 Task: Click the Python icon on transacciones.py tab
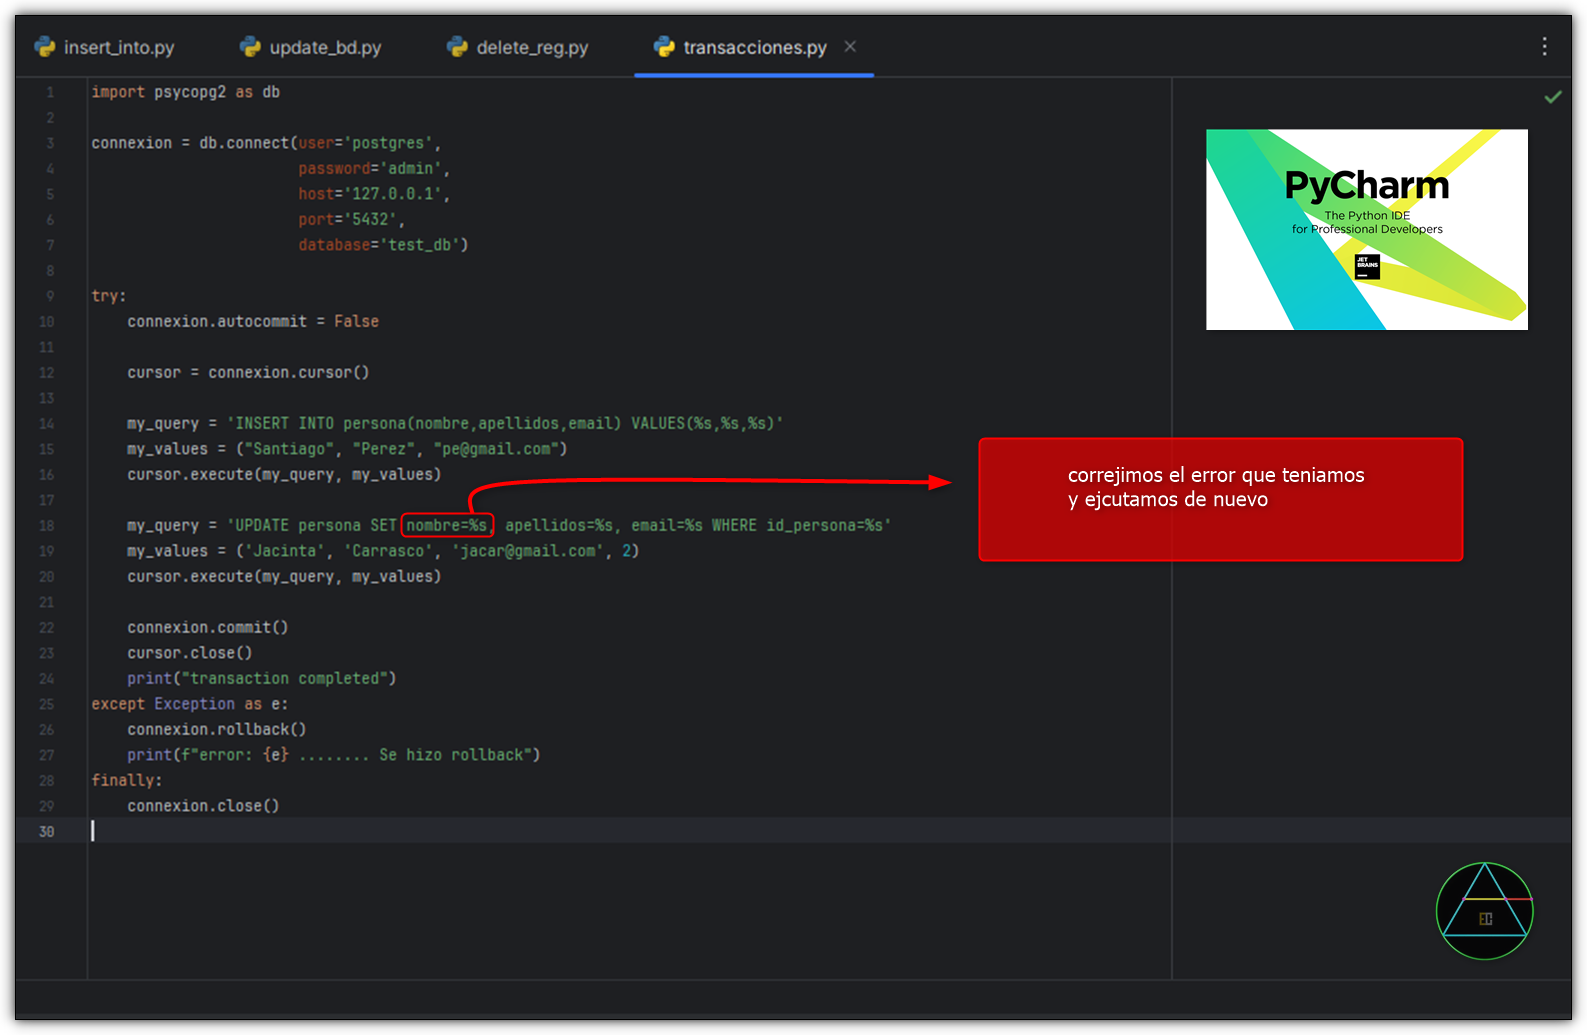pyautogui.click(x=664, y=47)
